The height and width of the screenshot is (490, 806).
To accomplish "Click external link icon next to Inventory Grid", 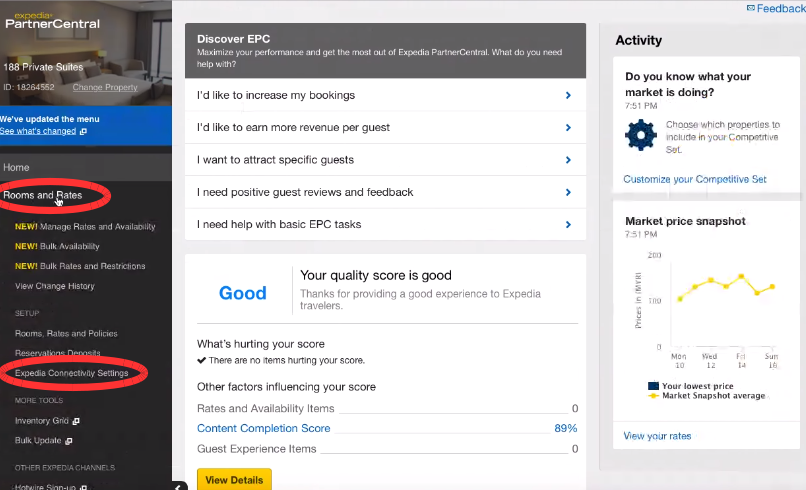I will [x=76, y=421].
